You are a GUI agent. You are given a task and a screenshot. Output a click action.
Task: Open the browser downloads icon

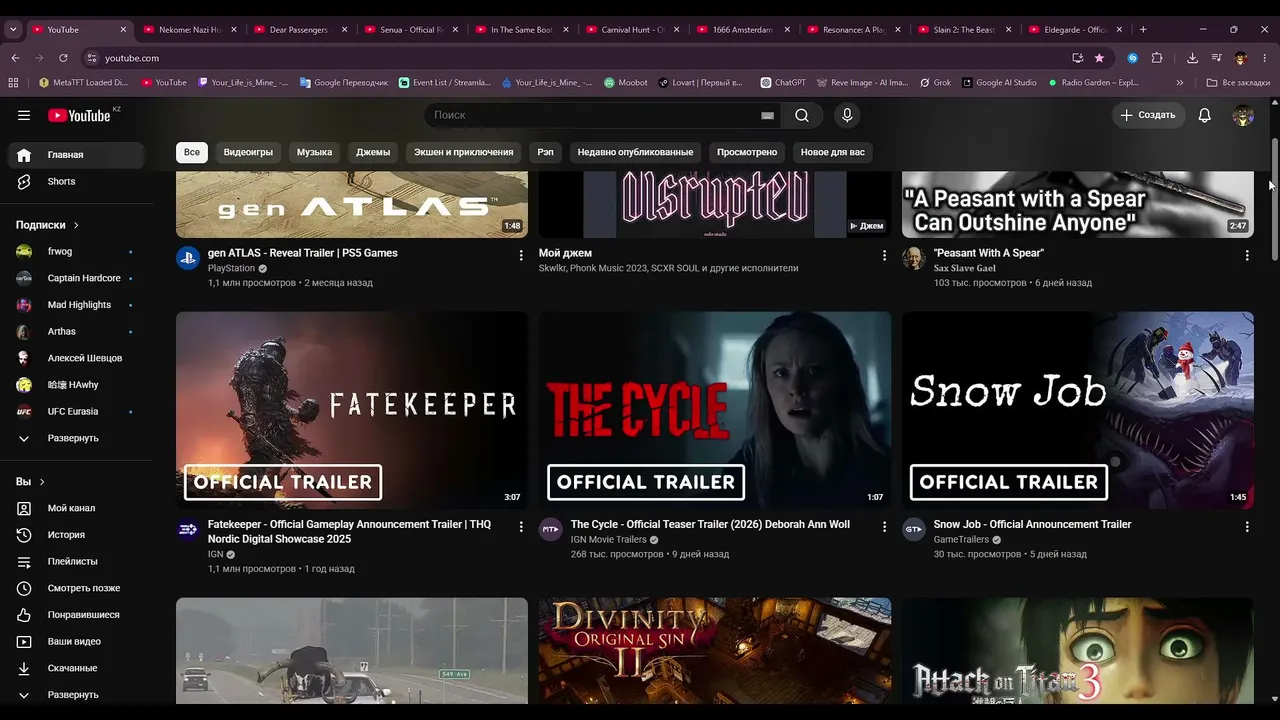click(x=1192, y=58)
